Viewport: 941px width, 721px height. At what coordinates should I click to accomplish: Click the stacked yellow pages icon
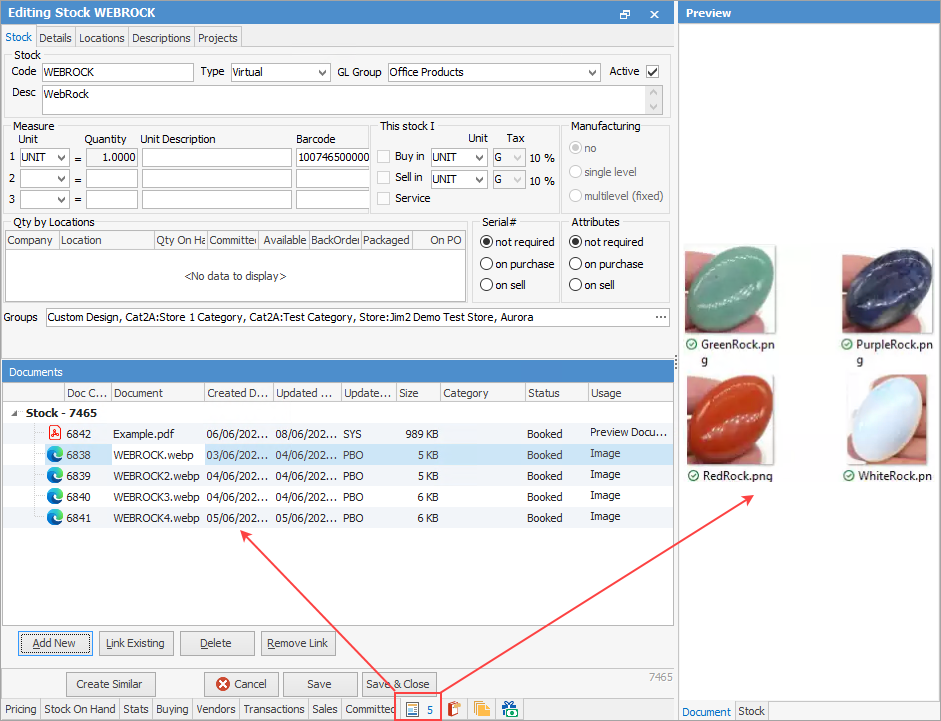coord(482,709)
